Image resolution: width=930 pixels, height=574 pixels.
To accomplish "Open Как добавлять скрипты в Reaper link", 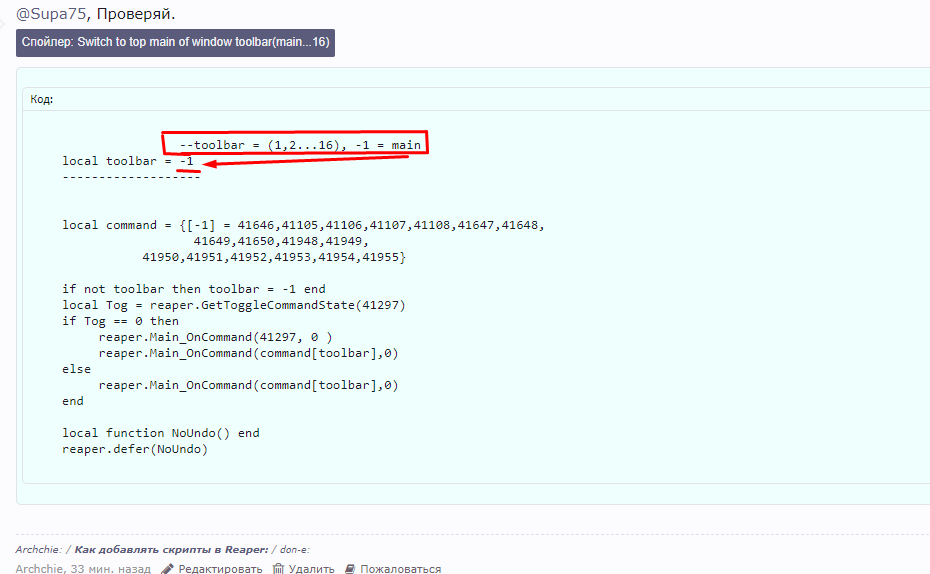I will tap(171, 550).
